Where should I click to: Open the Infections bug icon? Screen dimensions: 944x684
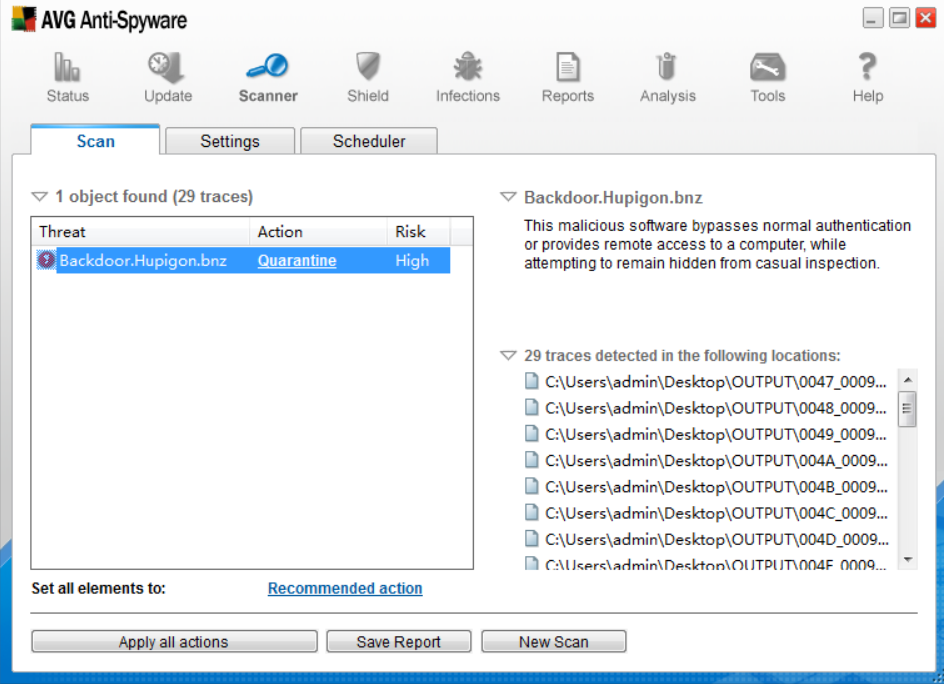(x=468, y=66)
